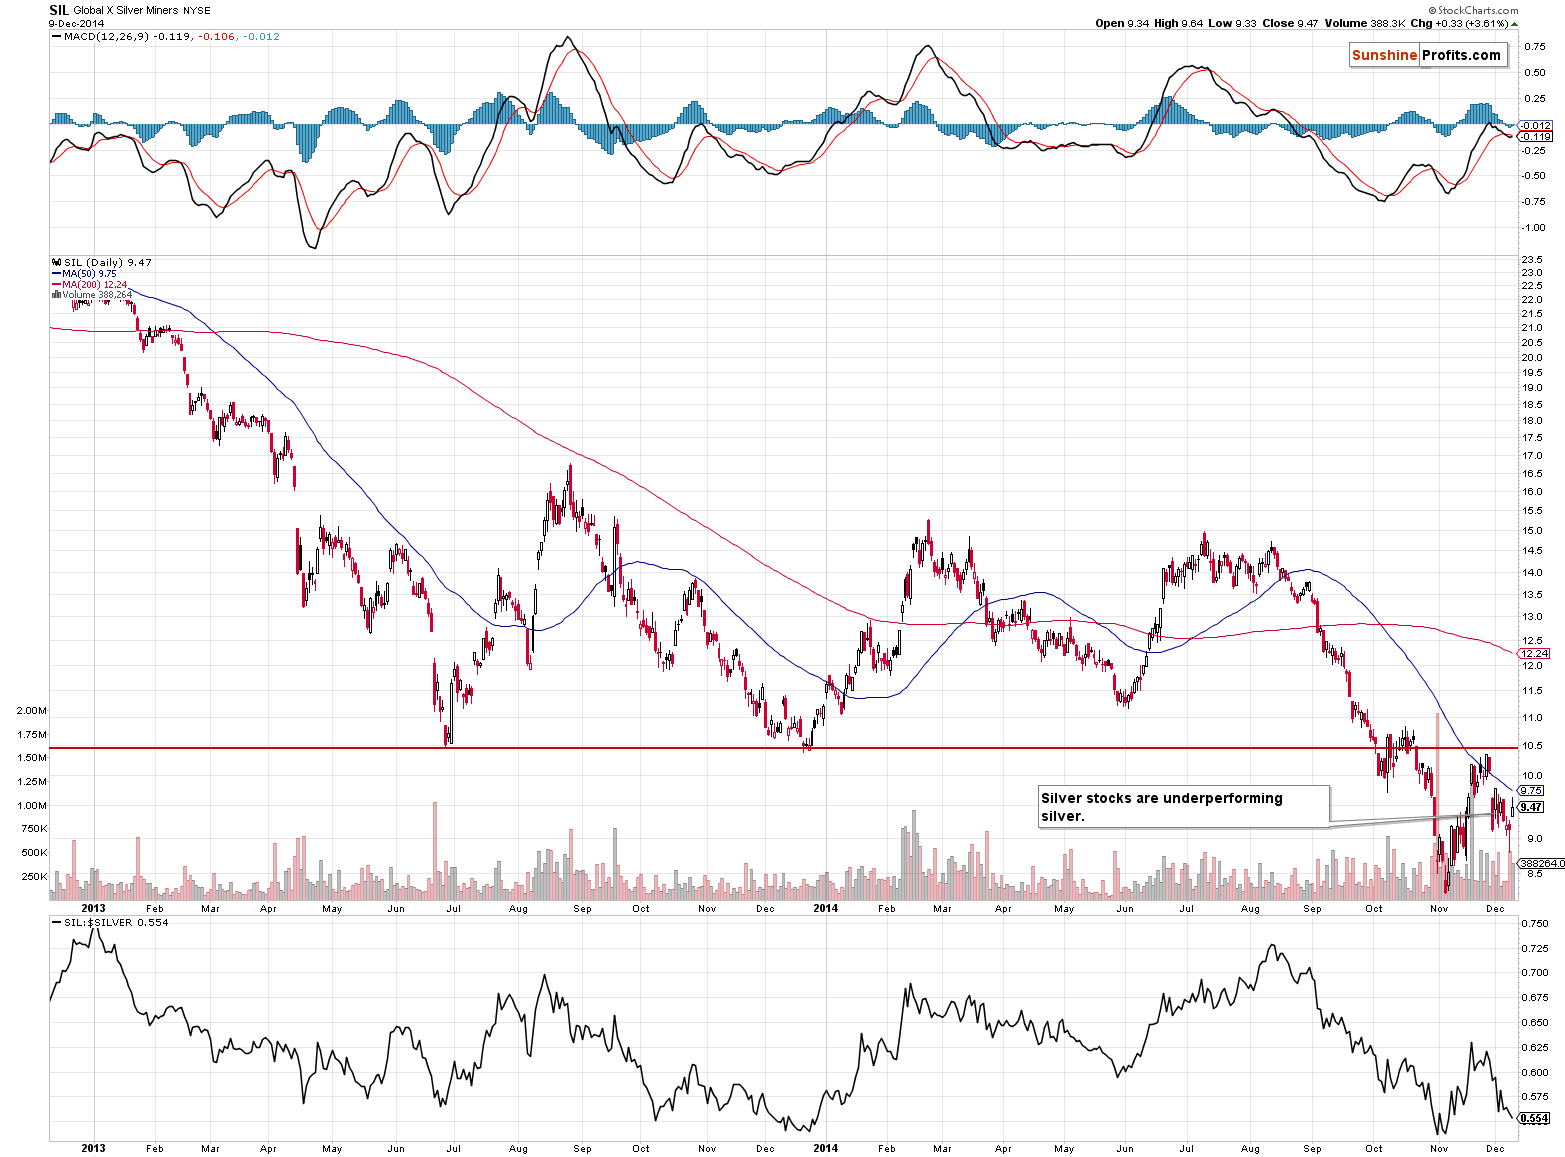Click the 'Open 9.34' value in header
The width and height of the screenshot is (1565, 1157).
pos(1122,23)
